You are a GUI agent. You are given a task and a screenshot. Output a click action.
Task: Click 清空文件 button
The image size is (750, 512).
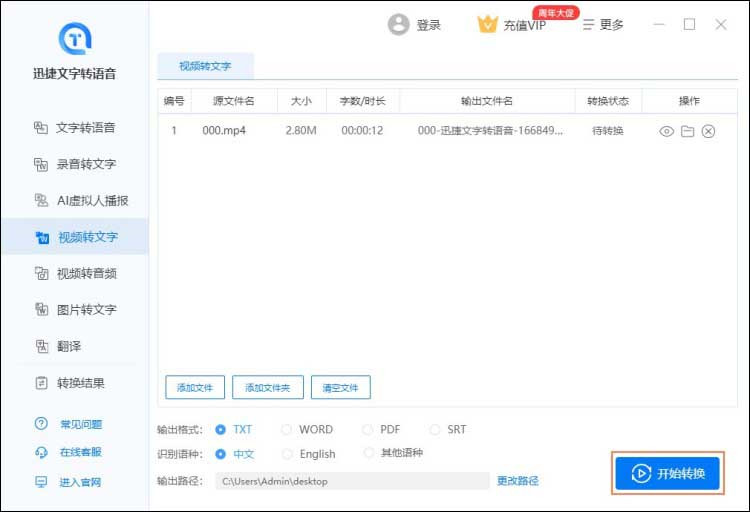[341, 387]
